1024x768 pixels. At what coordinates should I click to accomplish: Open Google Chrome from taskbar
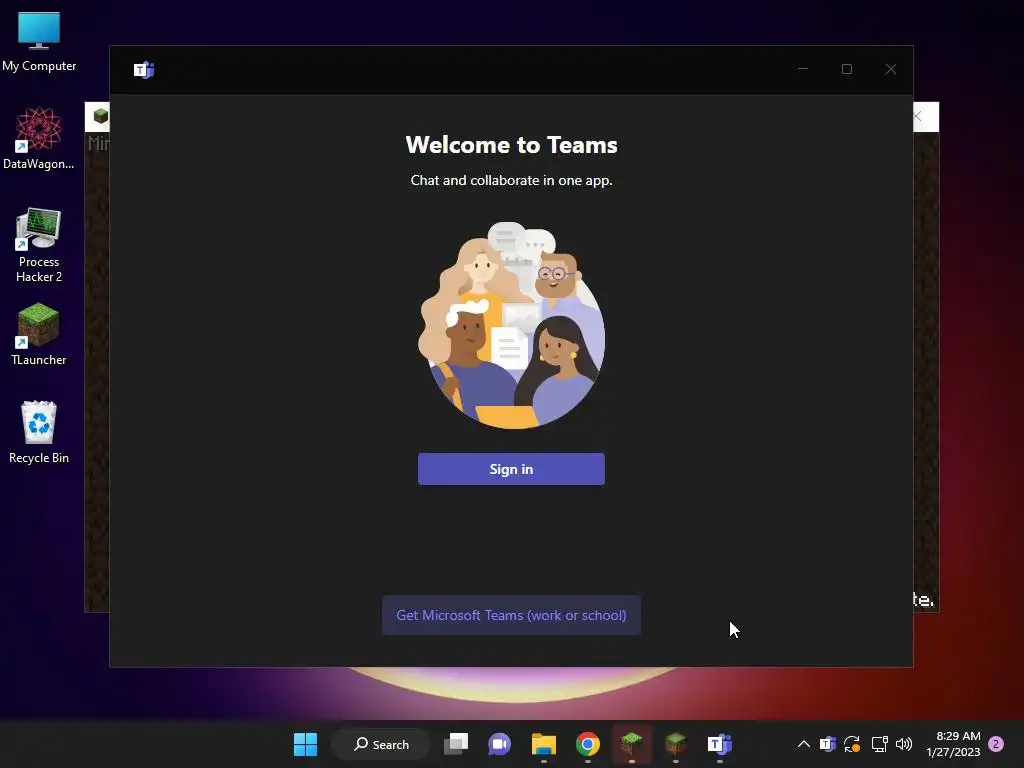[x=588, y=744]
